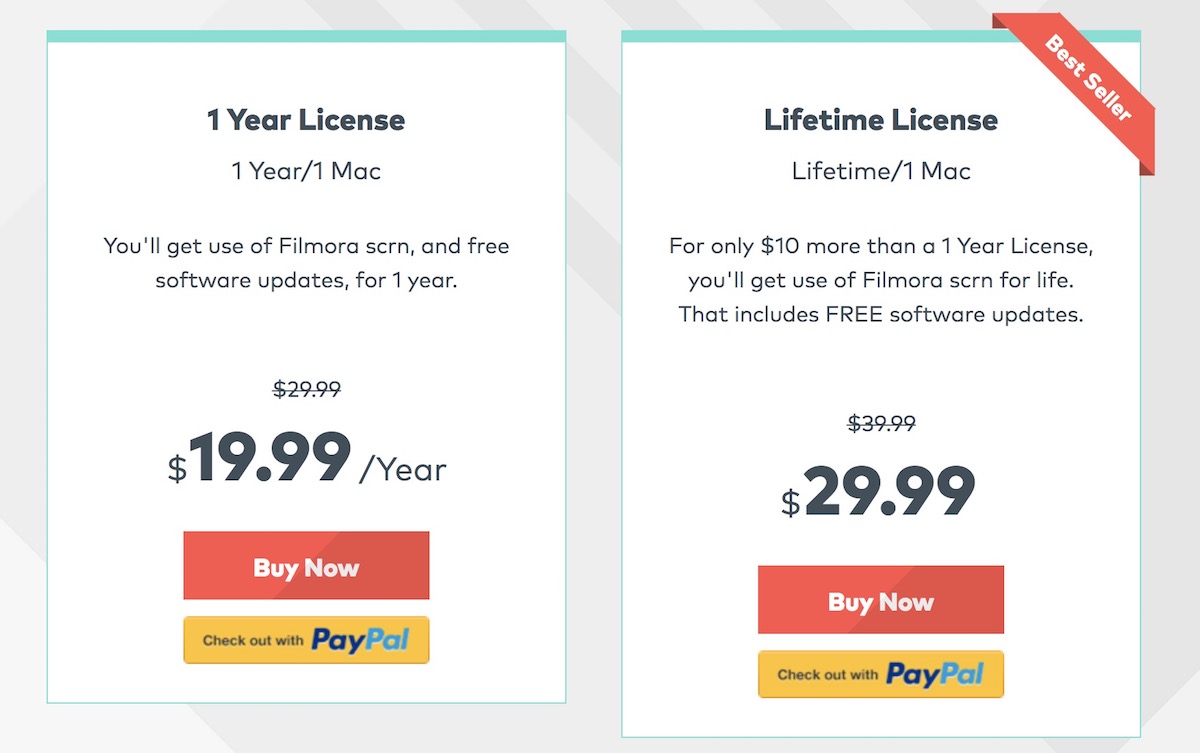Click the /Year label beside the price
Viewport: 1200px width, 753px height.
tap(403, 469)
